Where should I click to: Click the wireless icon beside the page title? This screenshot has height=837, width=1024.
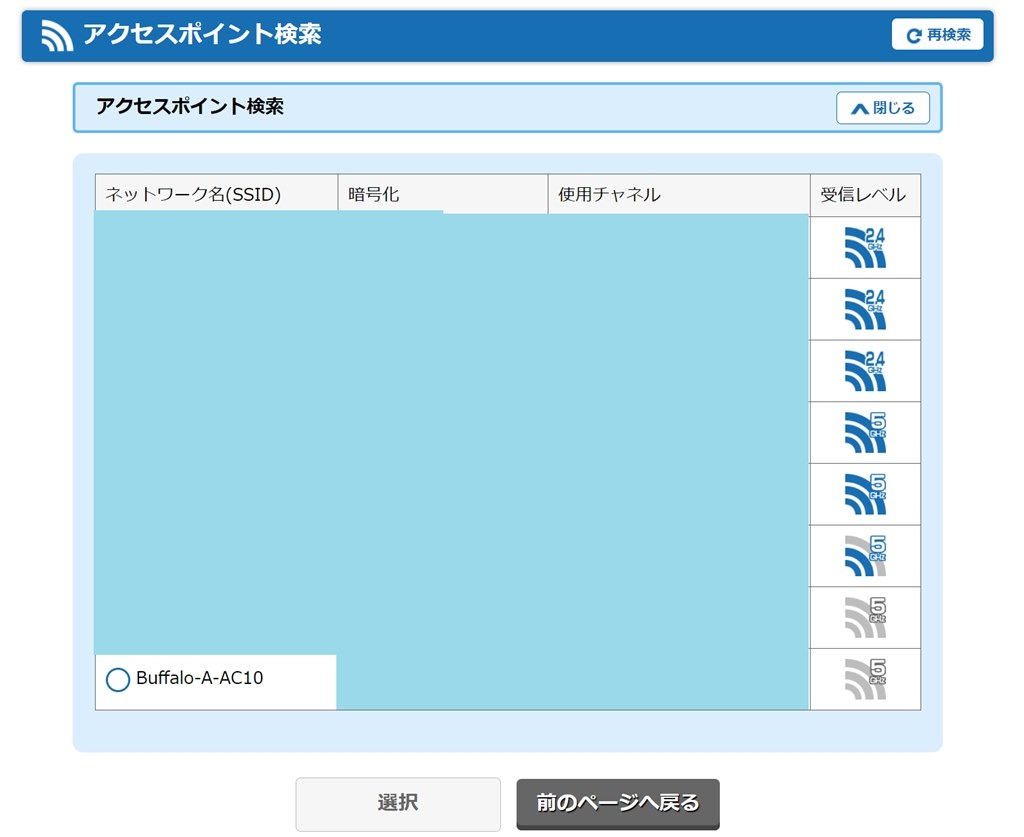(57, 35)
